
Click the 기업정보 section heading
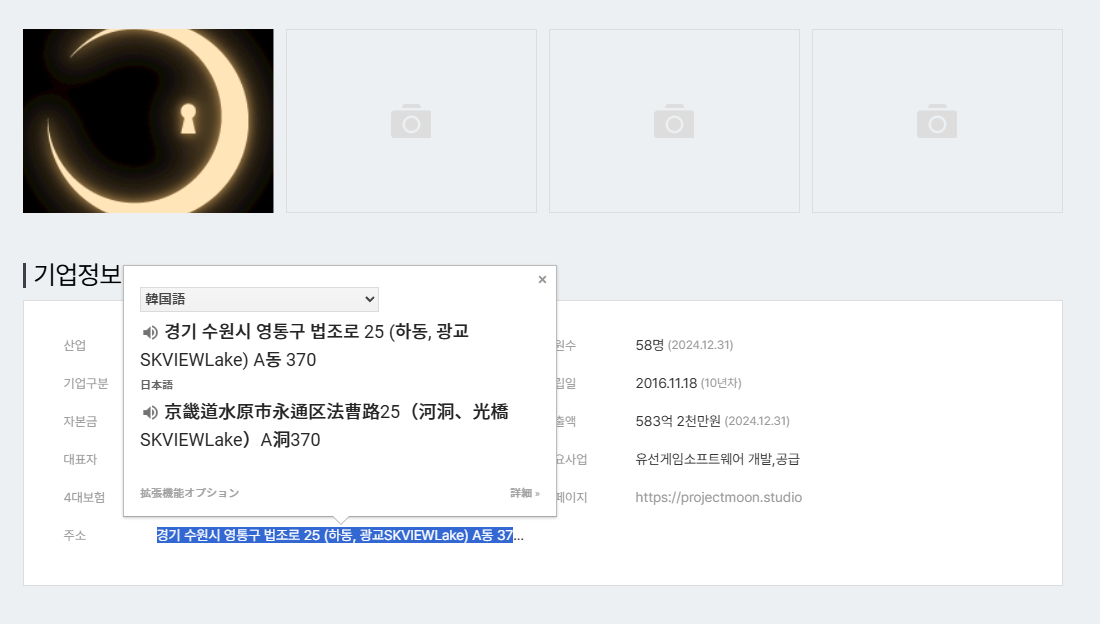pyautogui.click(x=77, y=274)
